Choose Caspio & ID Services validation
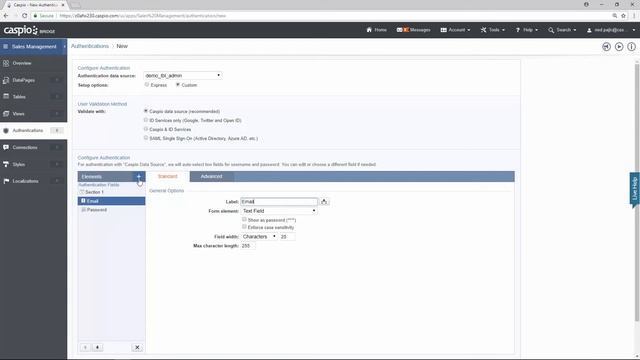Image resolution: width=640 pixels, height=360 pixels. [146, 129]
